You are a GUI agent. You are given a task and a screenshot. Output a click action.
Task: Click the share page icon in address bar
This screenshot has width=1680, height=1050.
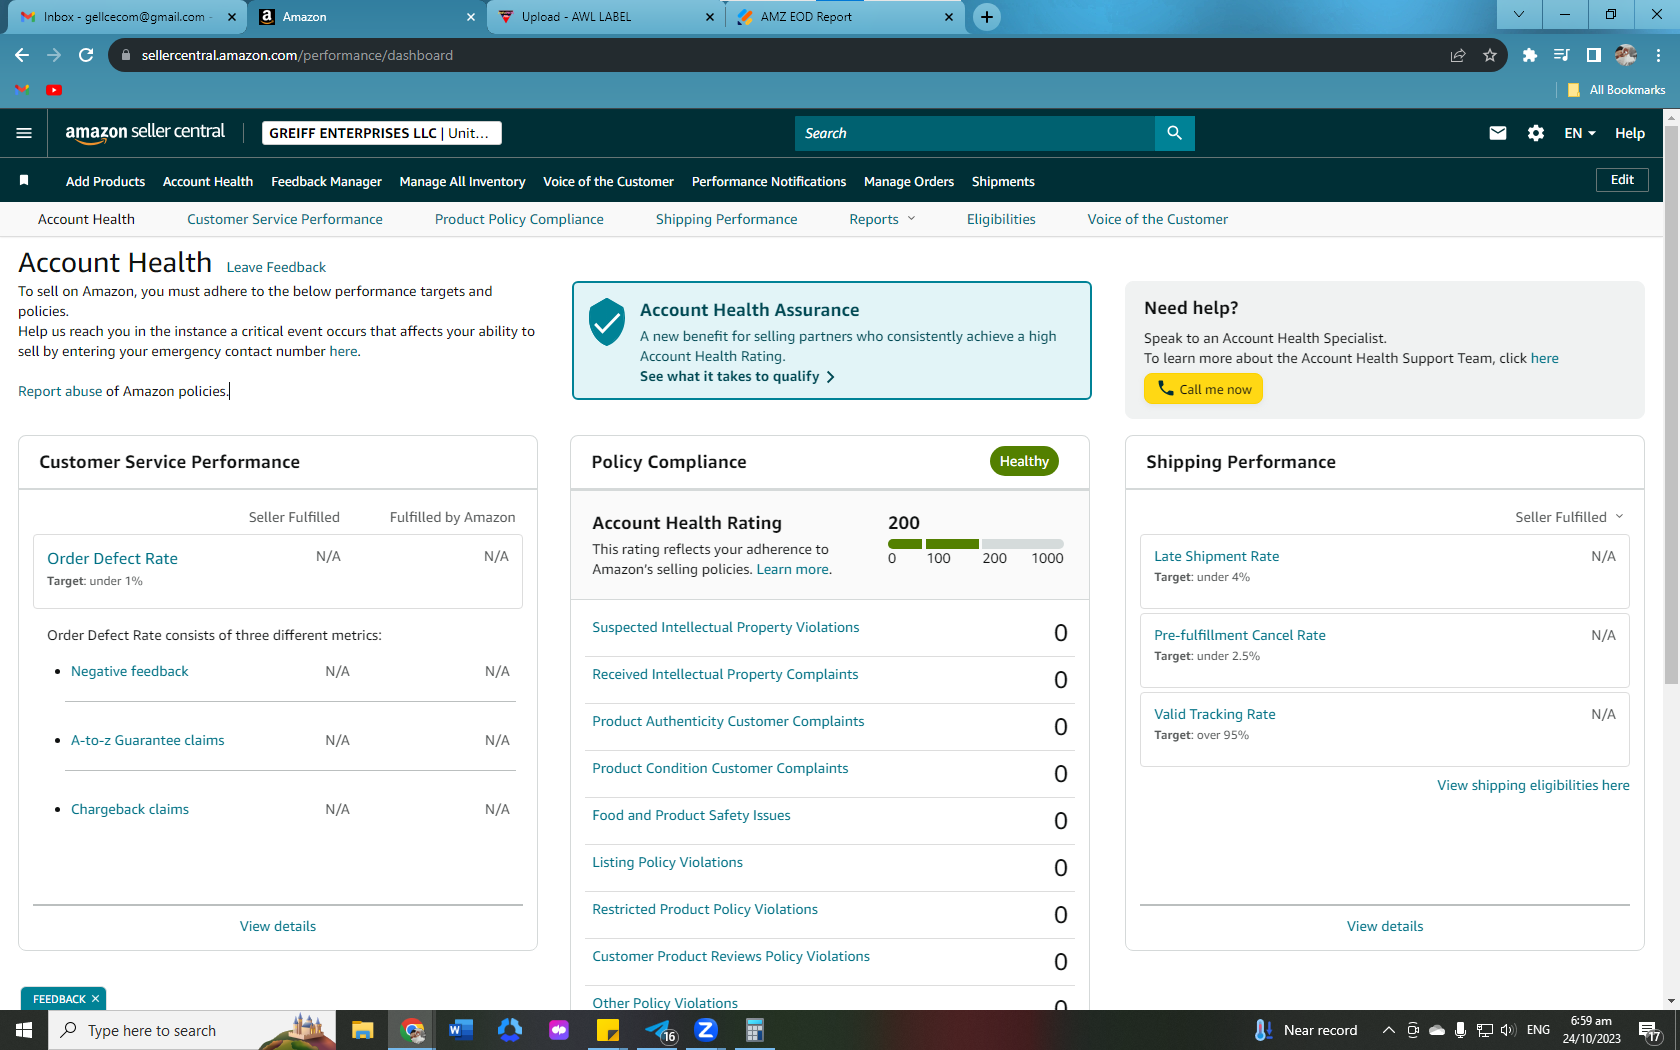point(1458,55)
